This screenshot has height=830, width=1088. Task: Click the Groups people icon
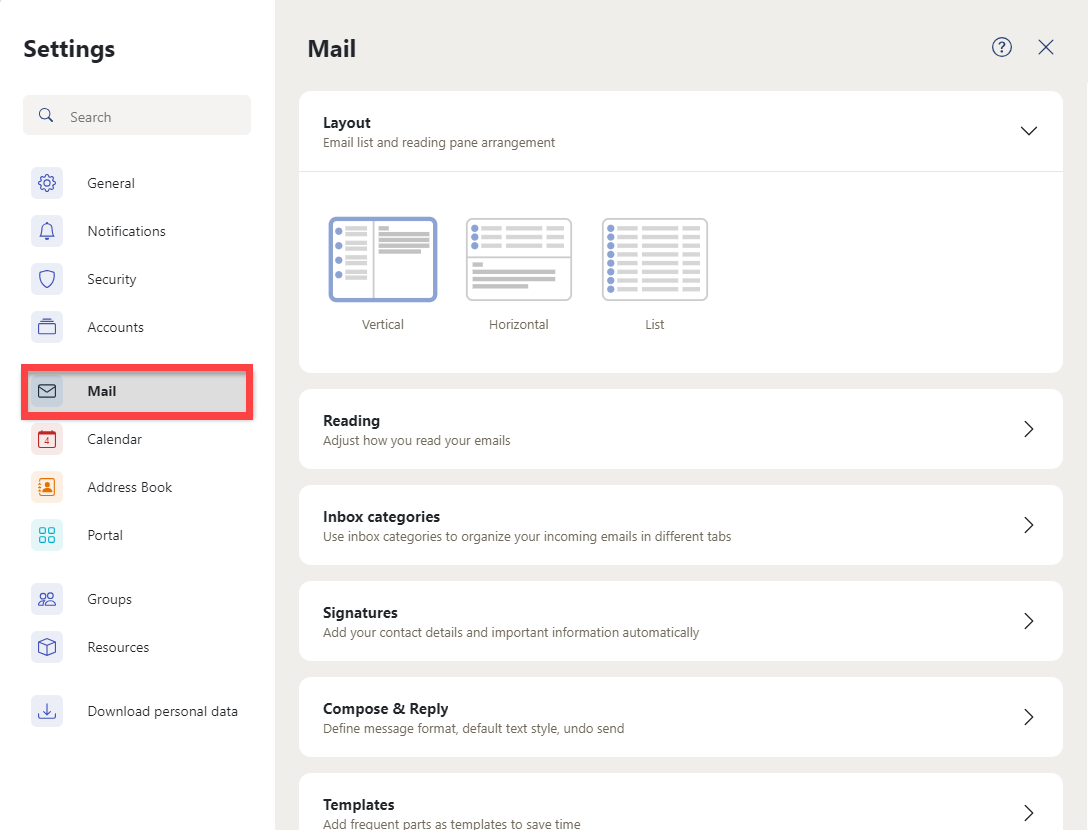pos(46,599)
